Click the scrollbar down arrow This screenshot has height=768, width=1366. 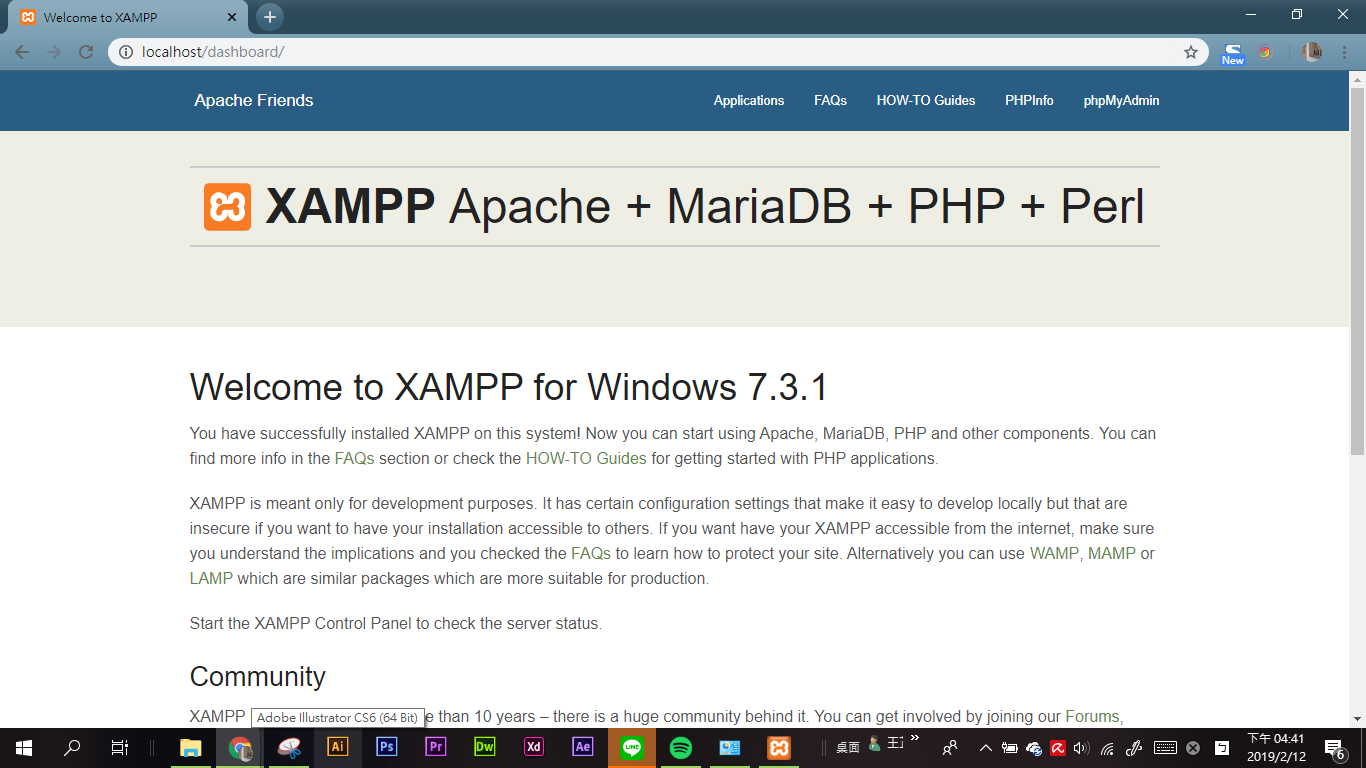click(x=1357, y=719)
